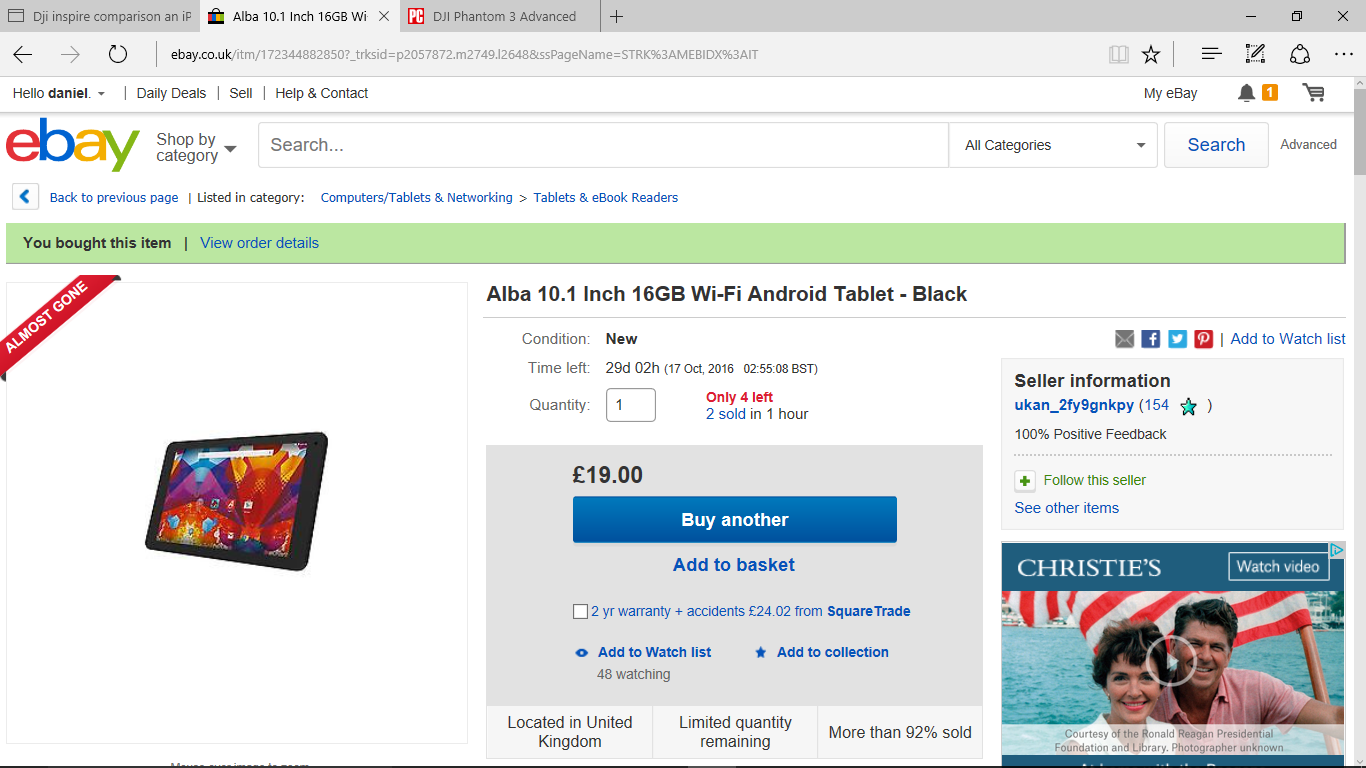Click eBay notifications bell icon

coord(1246,93)
